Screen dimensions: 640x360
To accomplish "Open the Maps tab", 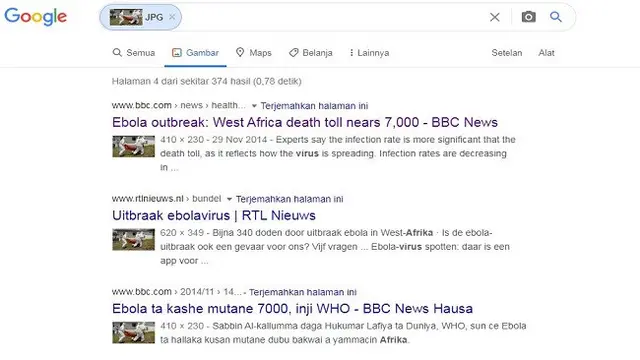I will tap(253, 53).
